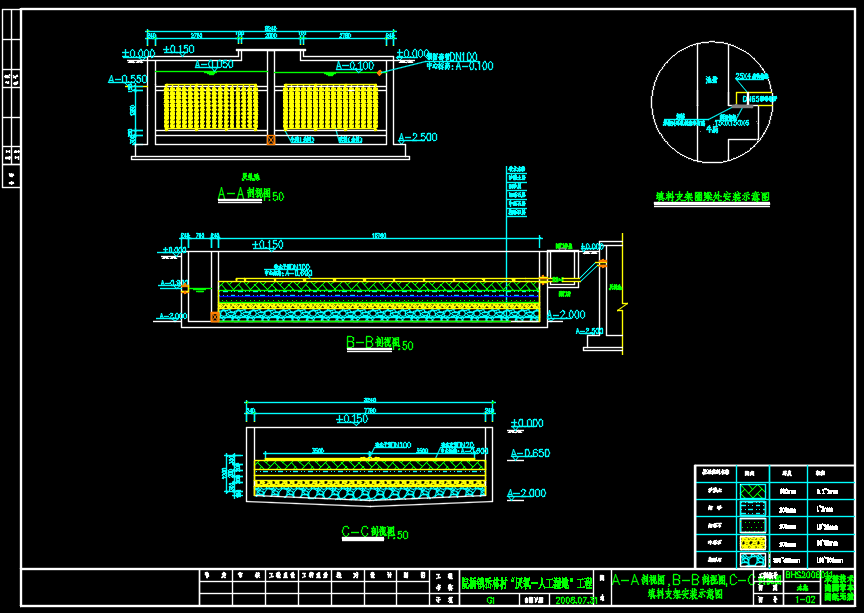Click the orange valve symbol in B-B section
Image resolution: width=864 pixels, height=613 pixels.
pyautogui.click(x=215, y=316)
